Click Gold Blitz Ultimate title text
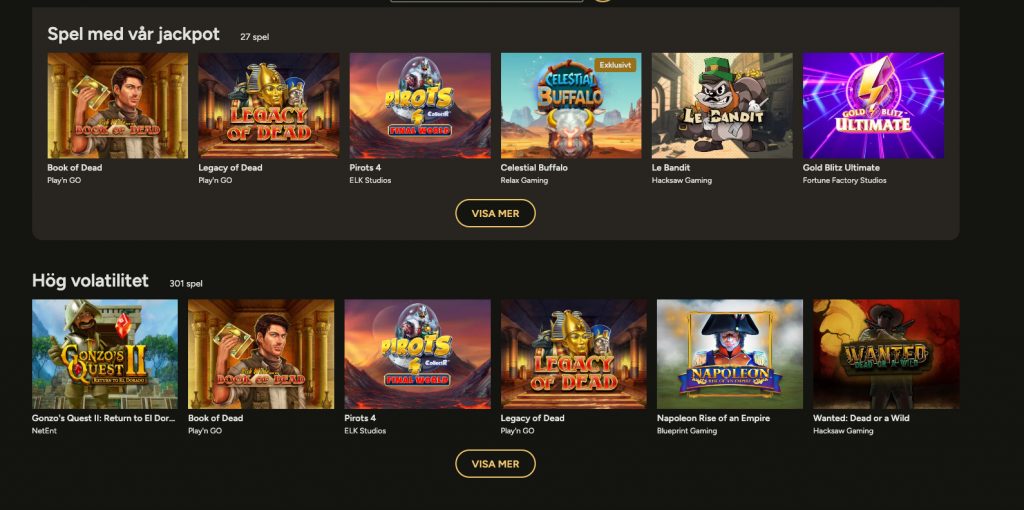1024x510 pixels. [x=841, y=168]
